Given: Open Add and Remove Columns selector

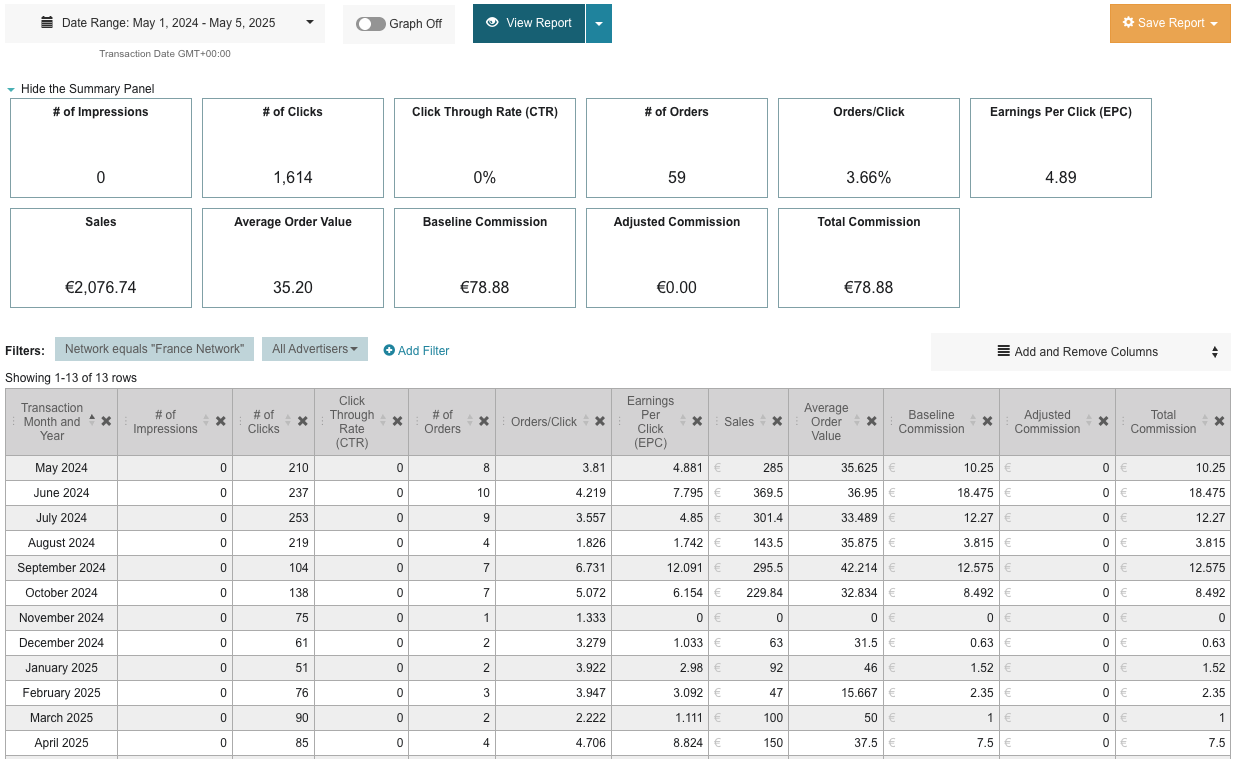Looking at the screenshot, I should point(1081,352).
